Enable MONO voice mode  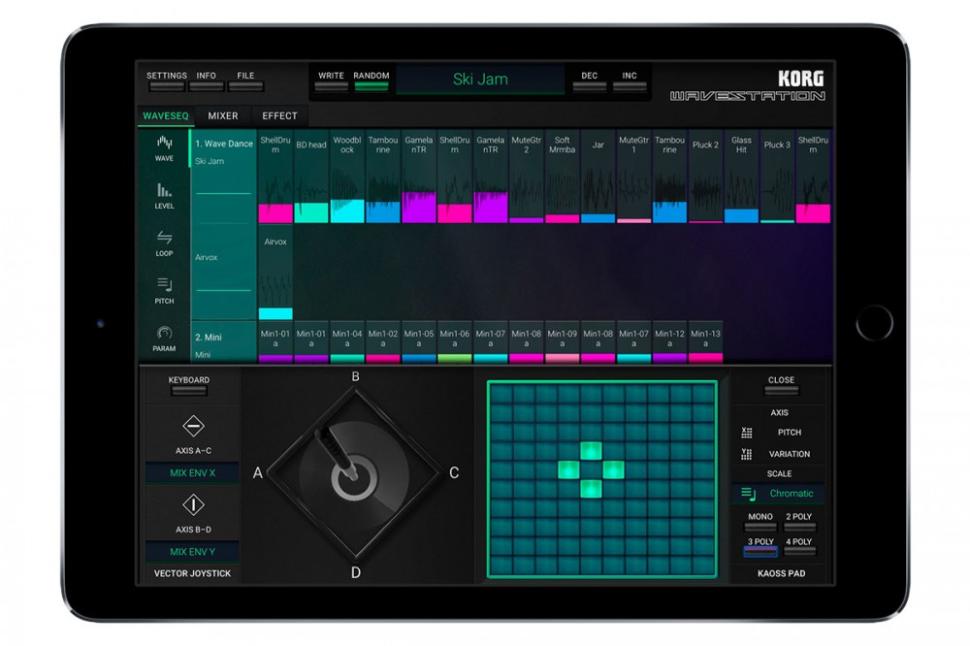(760, 522)
